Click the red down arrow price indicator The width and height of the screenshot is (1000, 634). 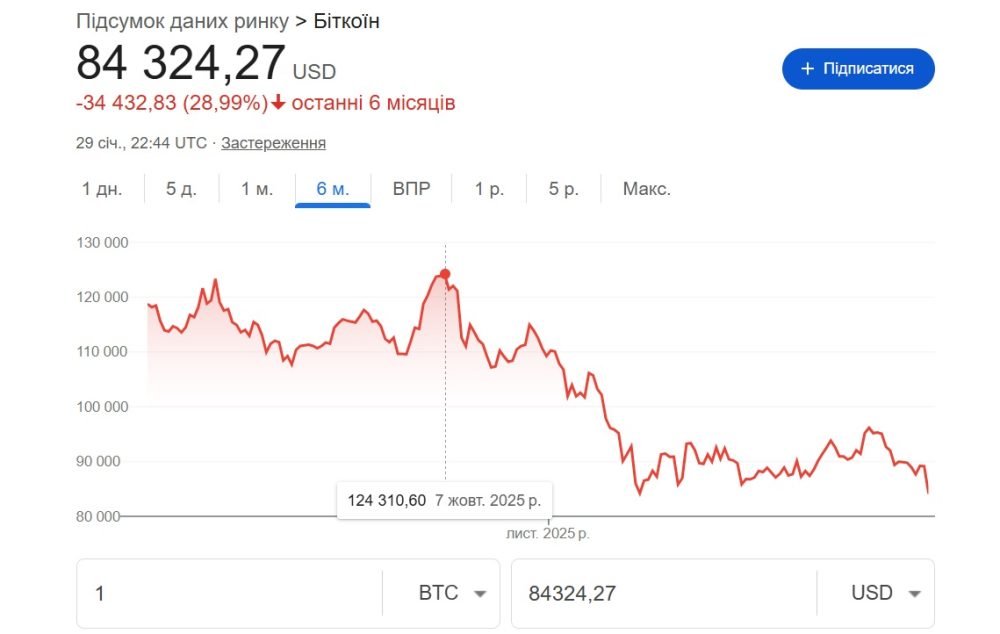(278, 103)
